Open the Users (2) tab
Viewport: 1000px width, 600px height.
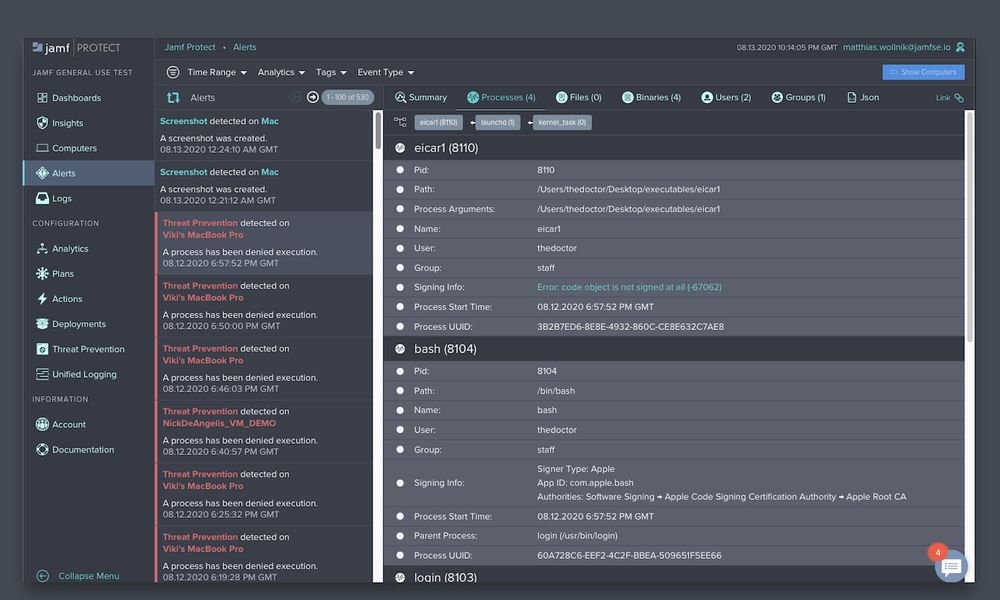(726, 98)
